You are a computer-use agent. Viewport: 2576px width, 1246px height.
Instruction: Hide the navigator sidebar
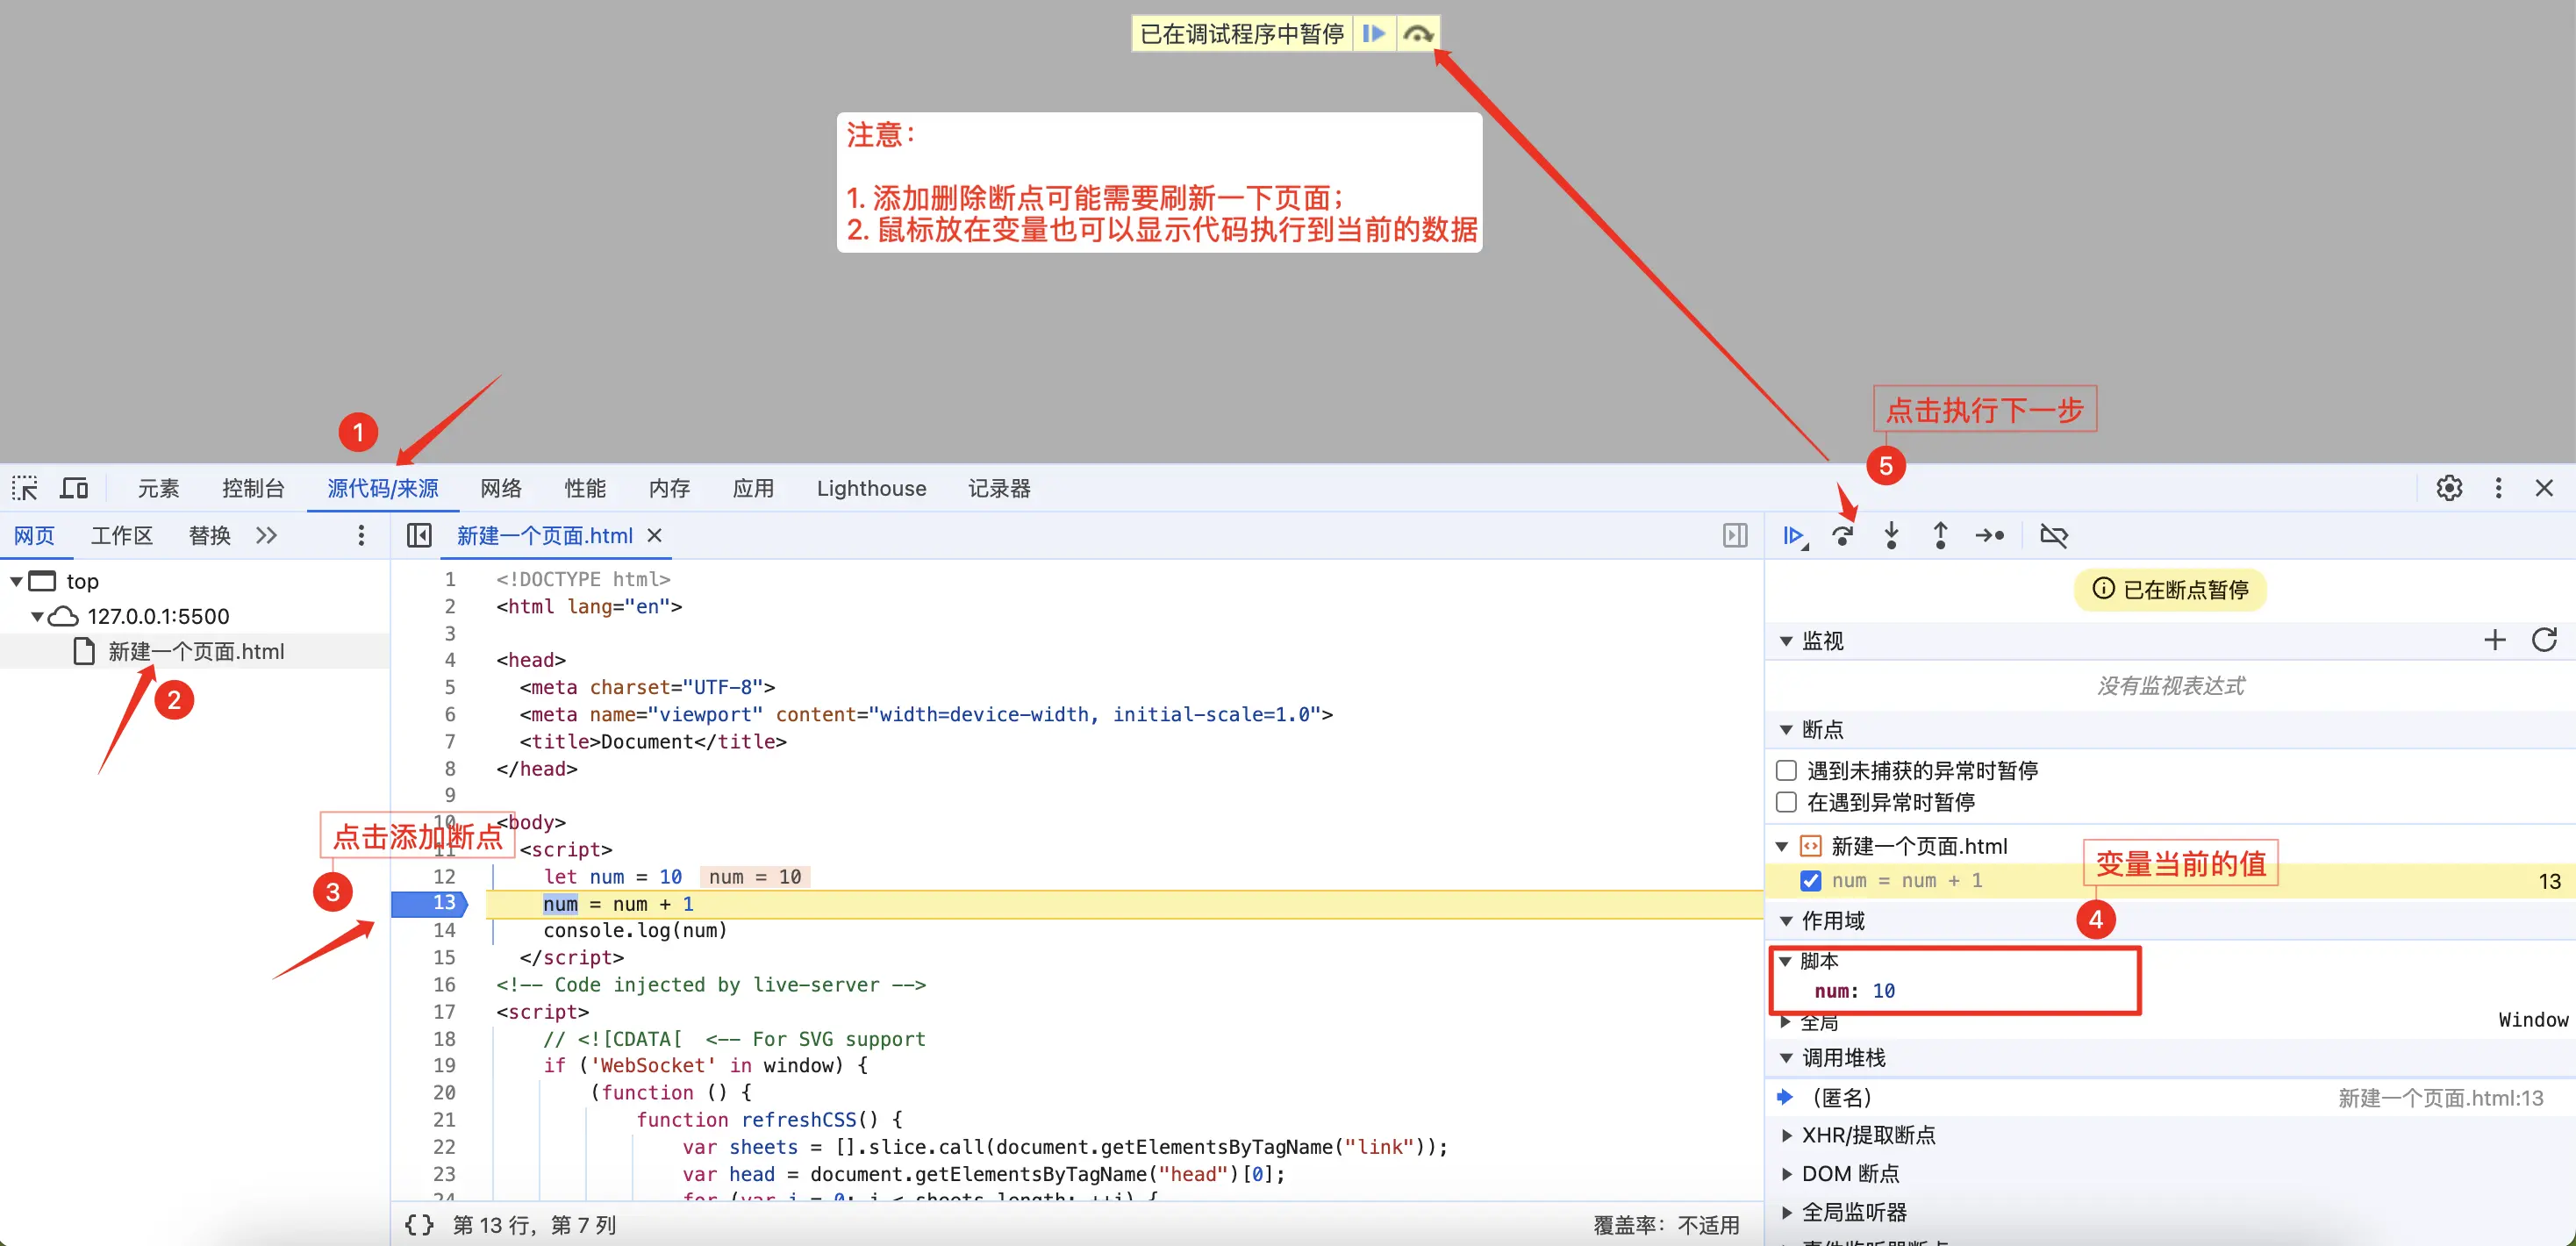pos(419,536)
